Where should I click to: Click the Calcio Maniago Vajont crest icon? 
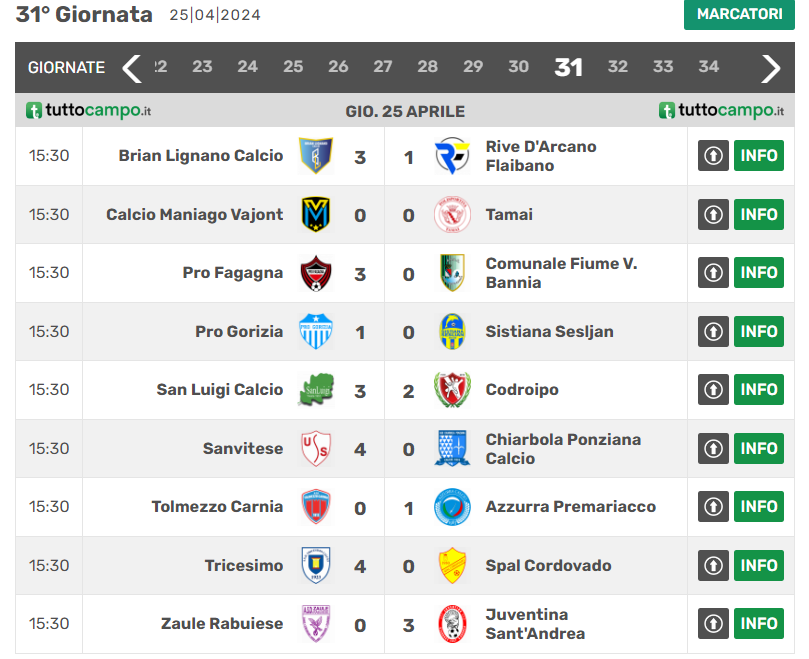pos(316,214)
